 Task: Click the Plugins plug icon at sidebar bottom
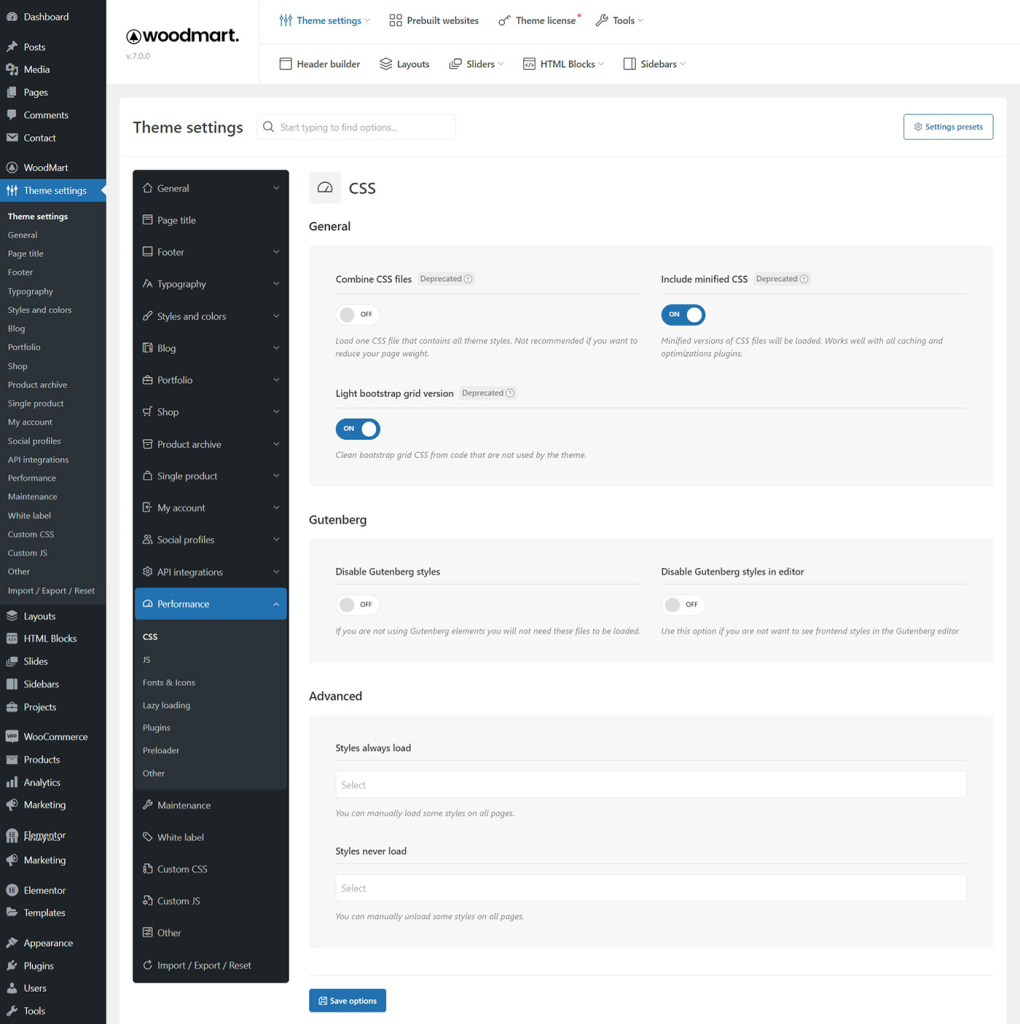tap(12, 965)
